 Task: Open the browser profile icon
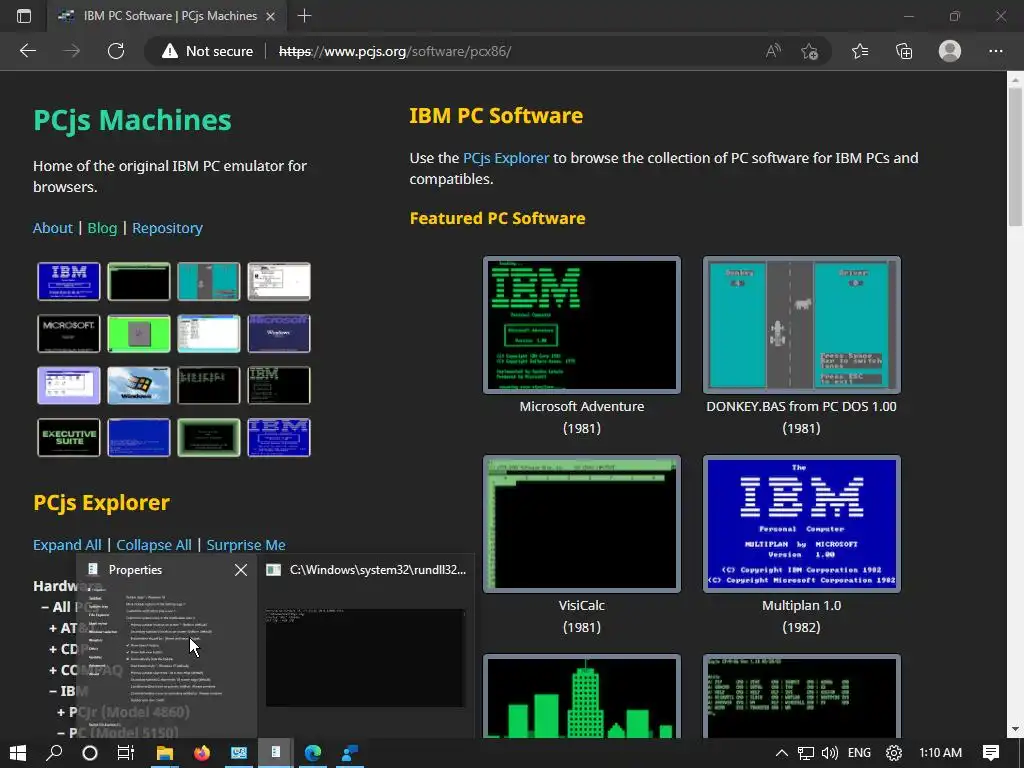(950, 51)
